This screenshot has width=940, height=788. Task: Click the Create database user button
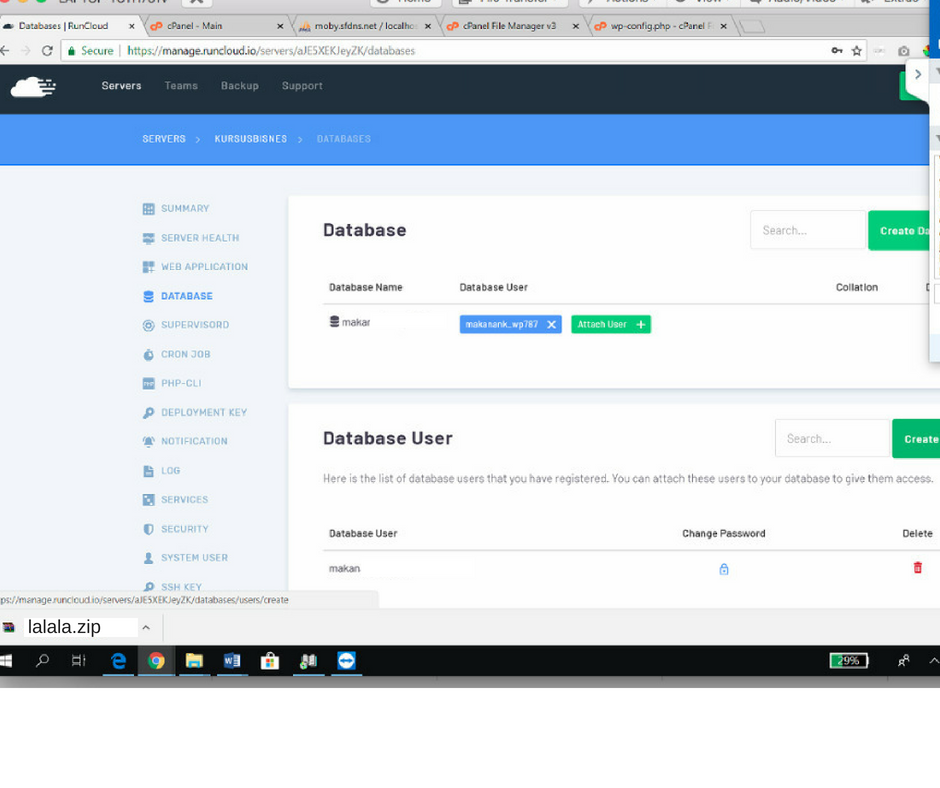tap(916, 438)
